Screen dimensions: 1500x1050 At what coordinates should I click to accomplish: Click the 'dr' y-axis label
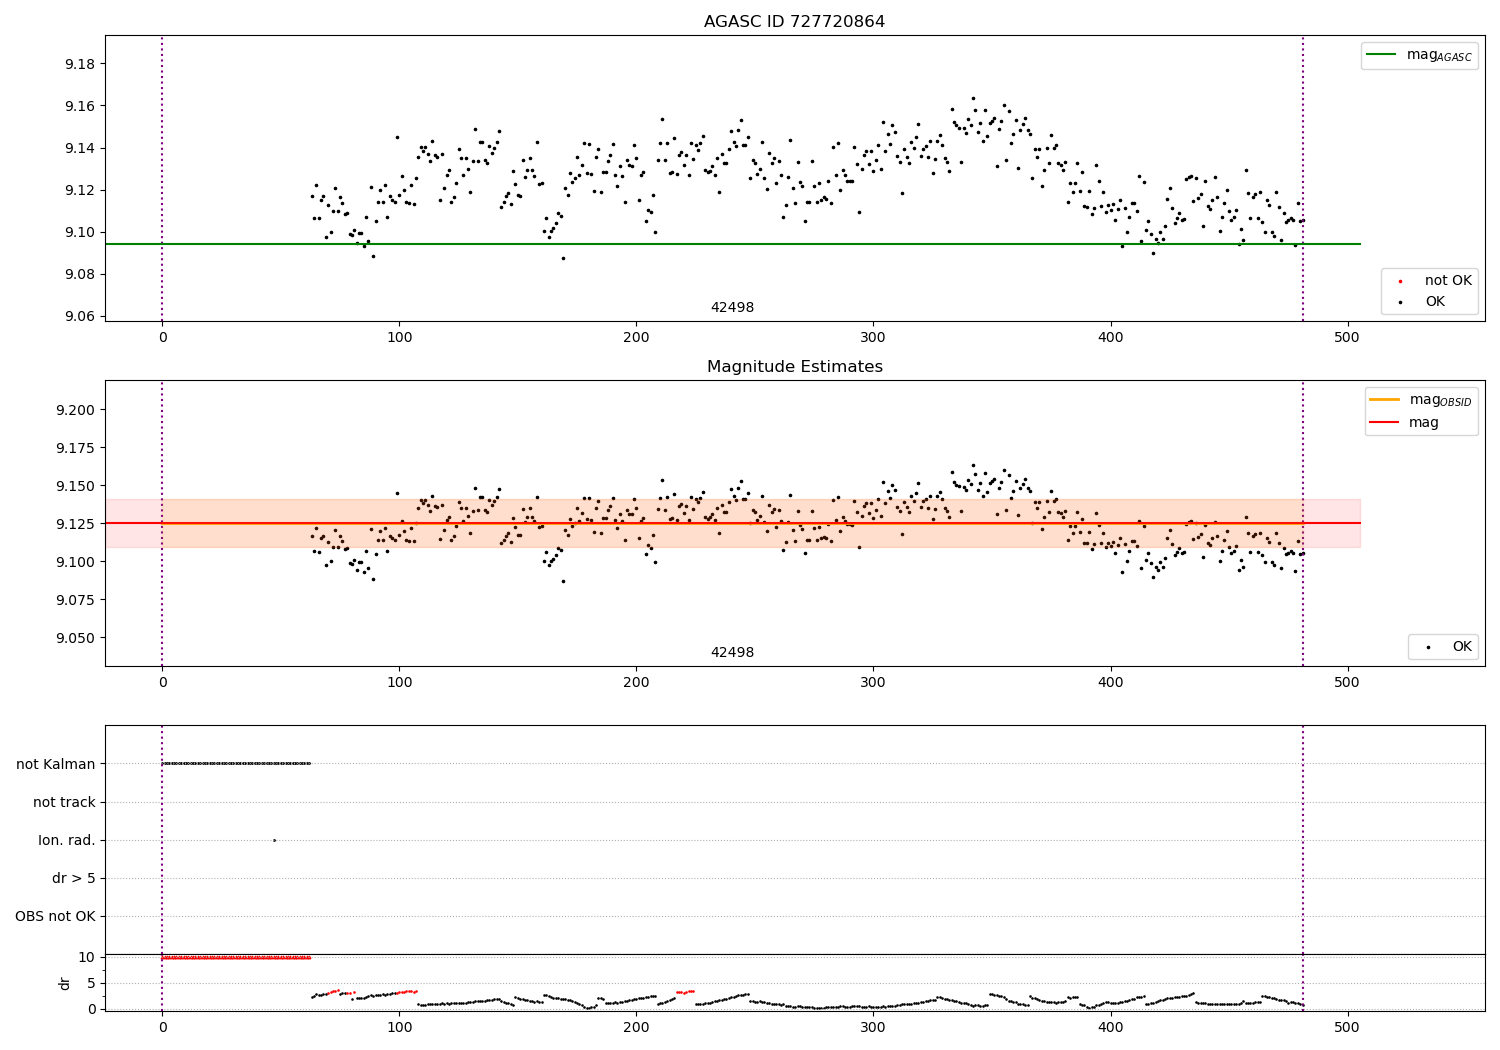65,983
